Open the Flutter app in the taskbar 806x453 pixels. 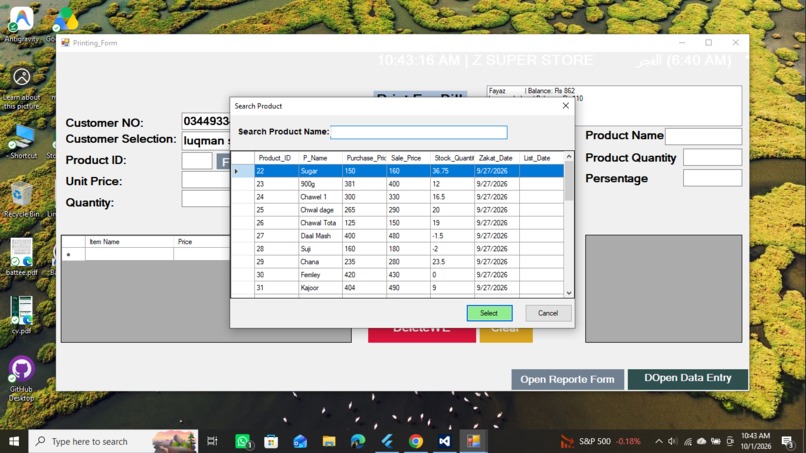point(387,441)
